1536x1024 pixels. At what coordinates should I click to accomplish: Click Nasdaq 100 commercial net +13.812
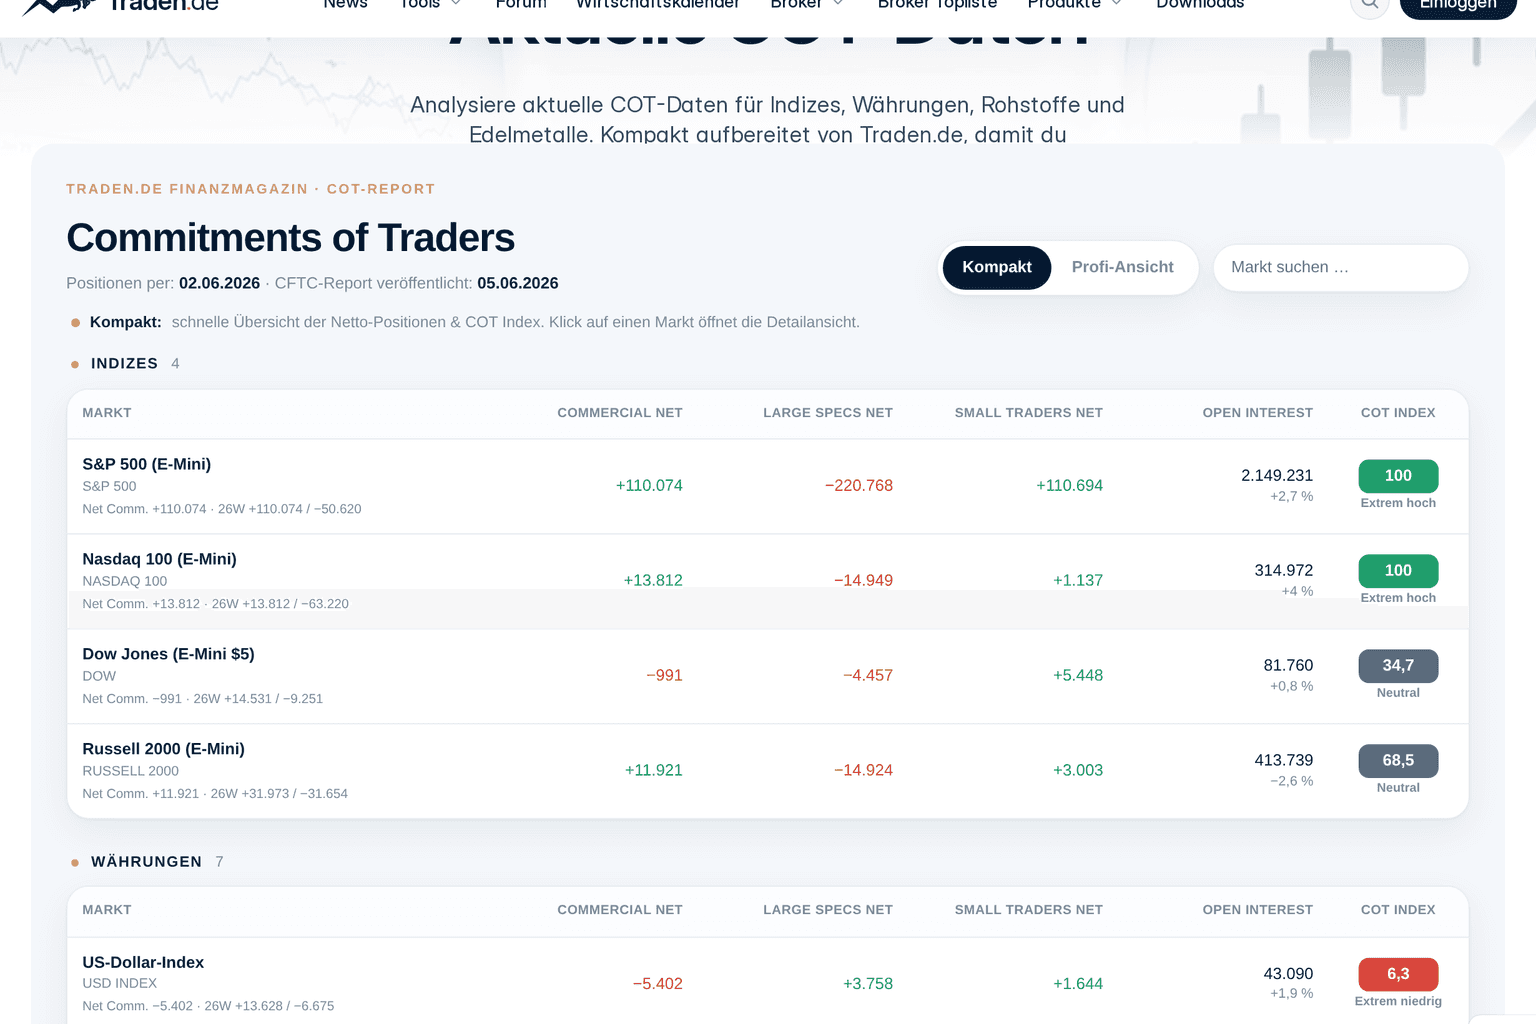653,581
